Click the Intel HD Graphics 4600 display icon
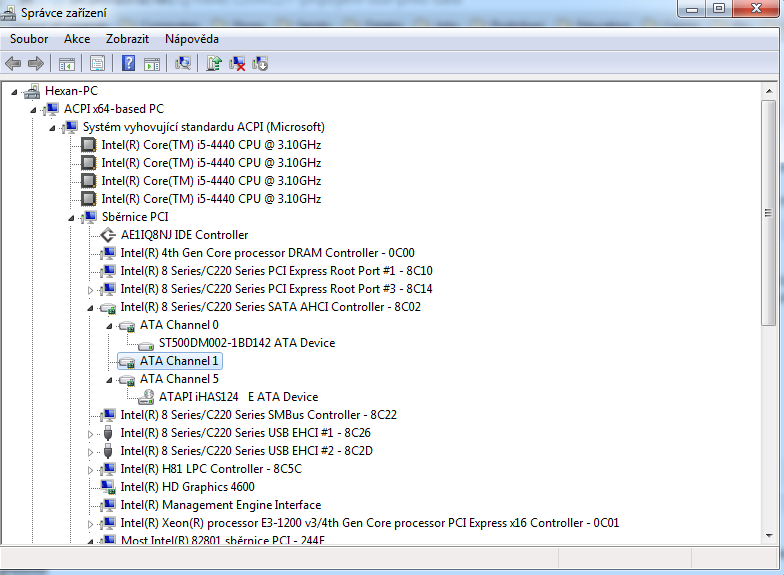The height and width of the screenshot is (575, 784). [x=108, y=487]
